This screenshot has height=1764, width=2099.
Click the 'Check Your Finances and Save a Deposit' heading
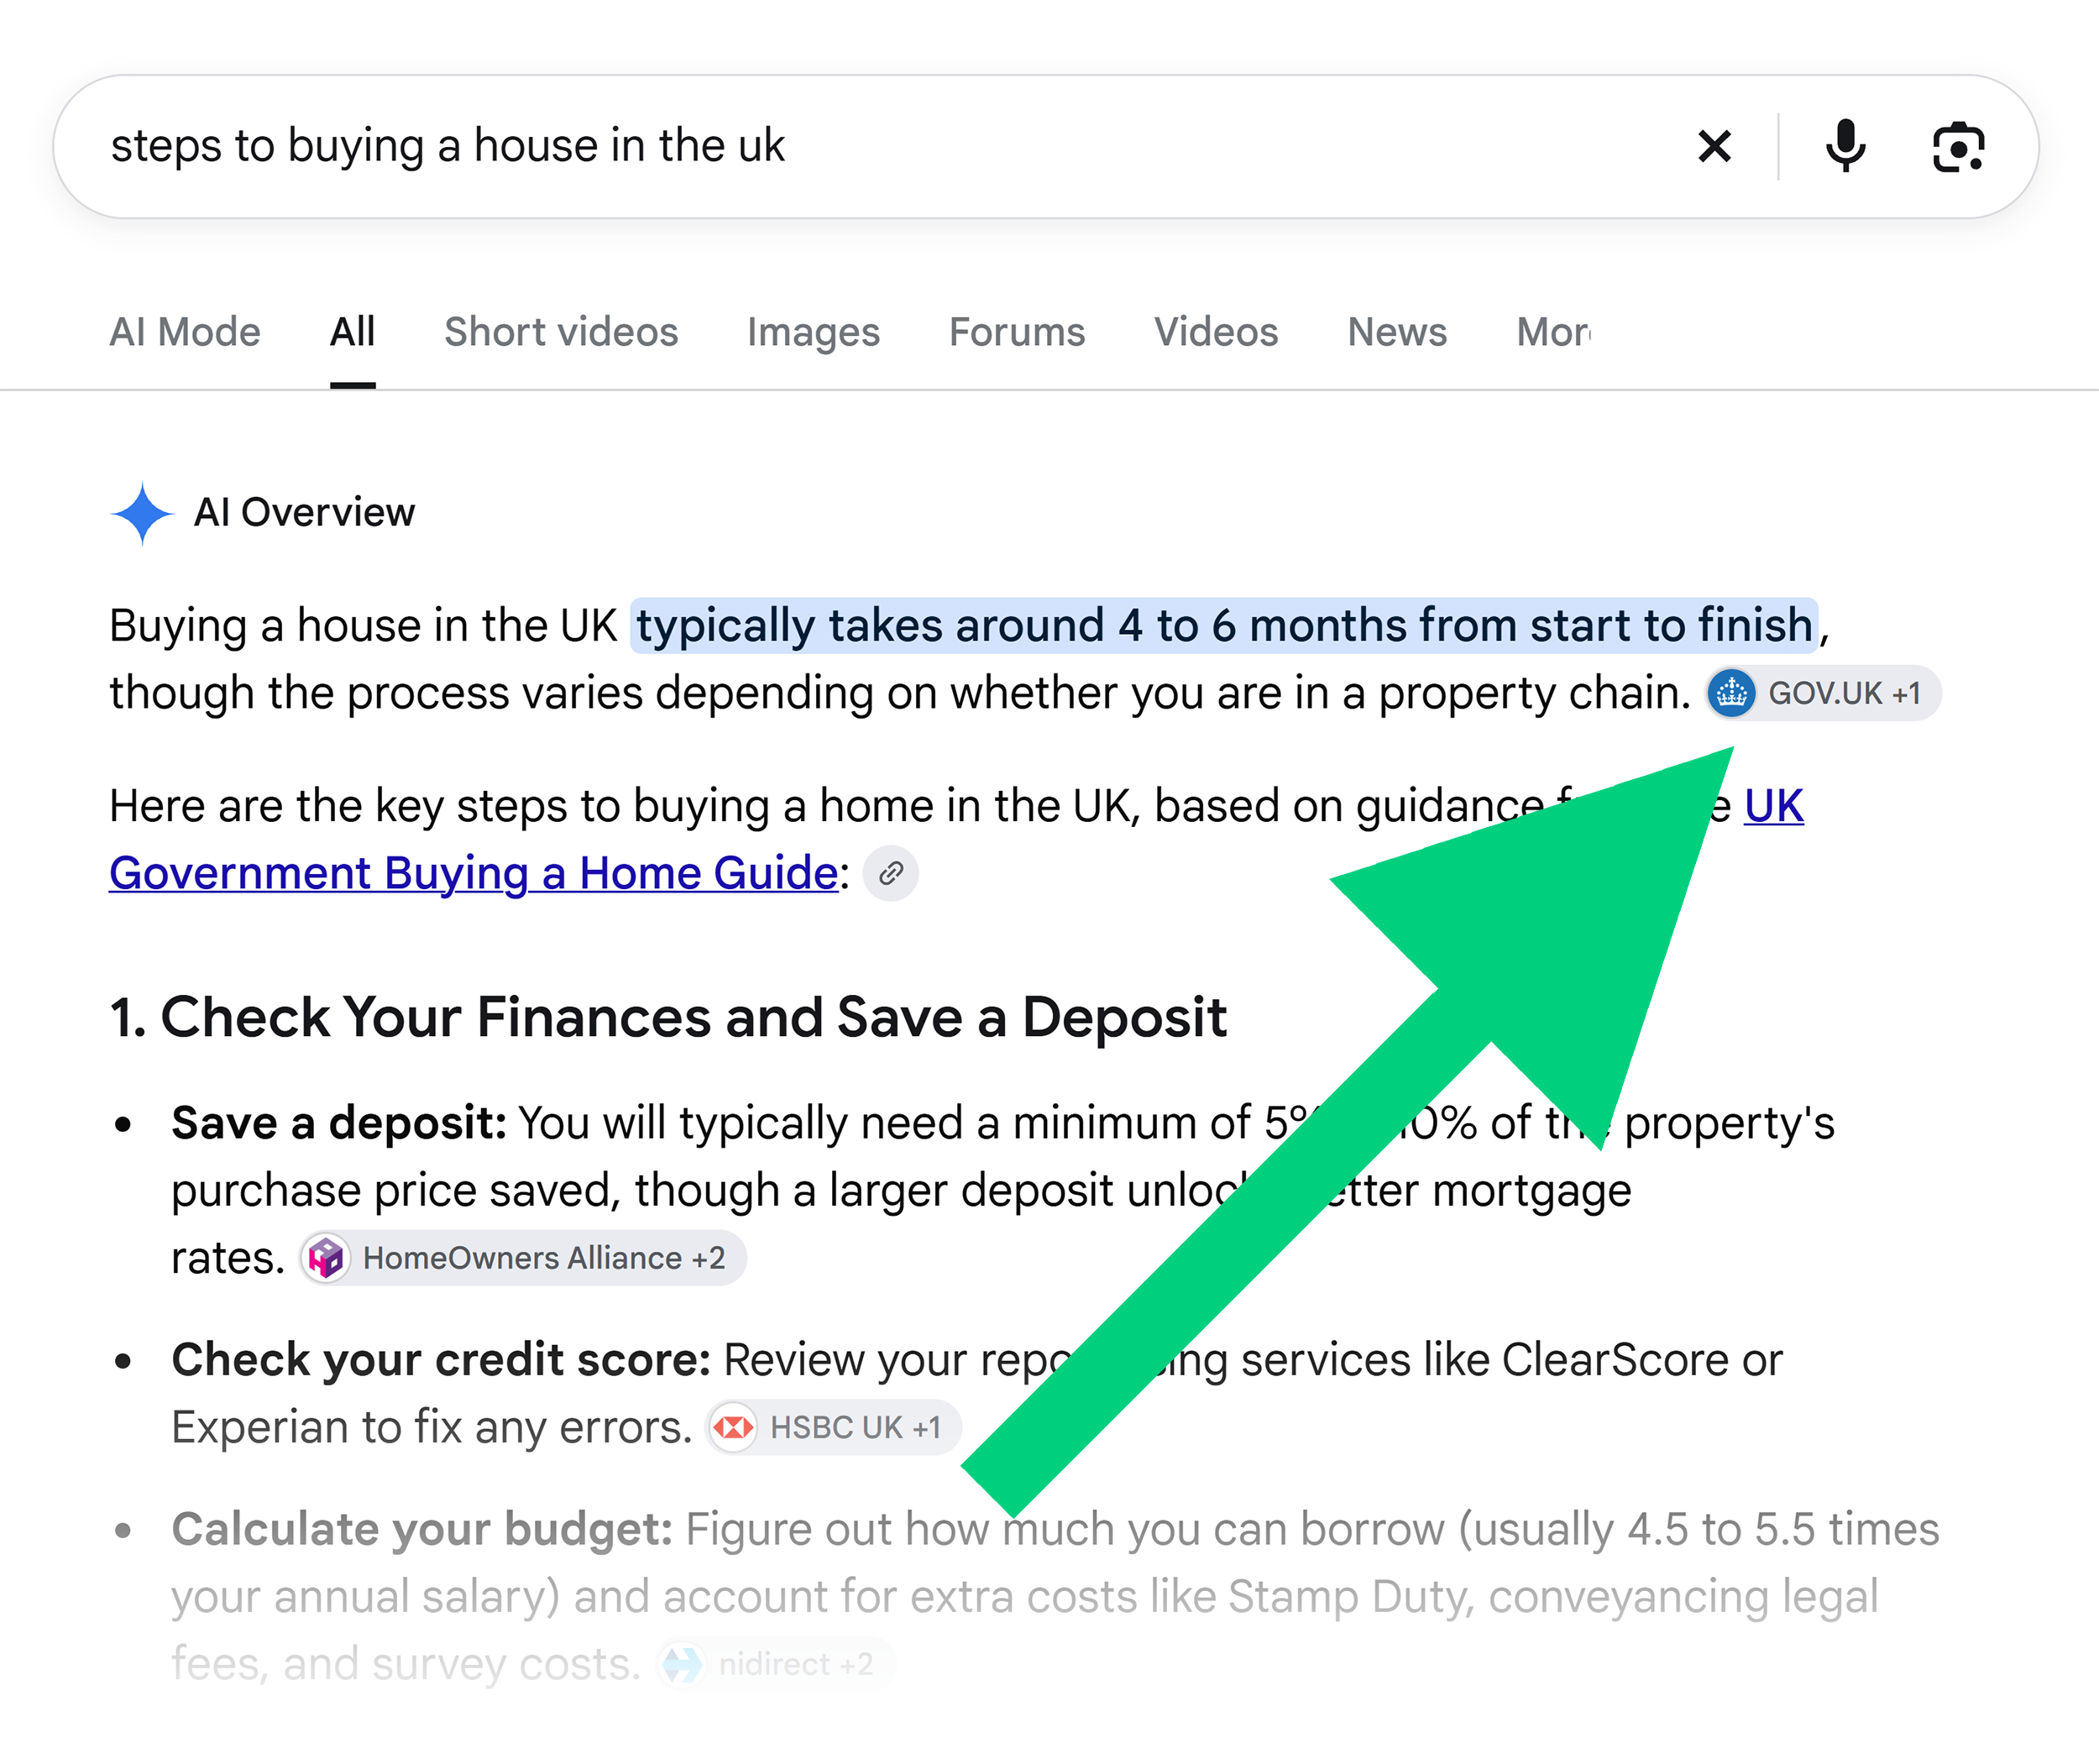click(693, 1017)
